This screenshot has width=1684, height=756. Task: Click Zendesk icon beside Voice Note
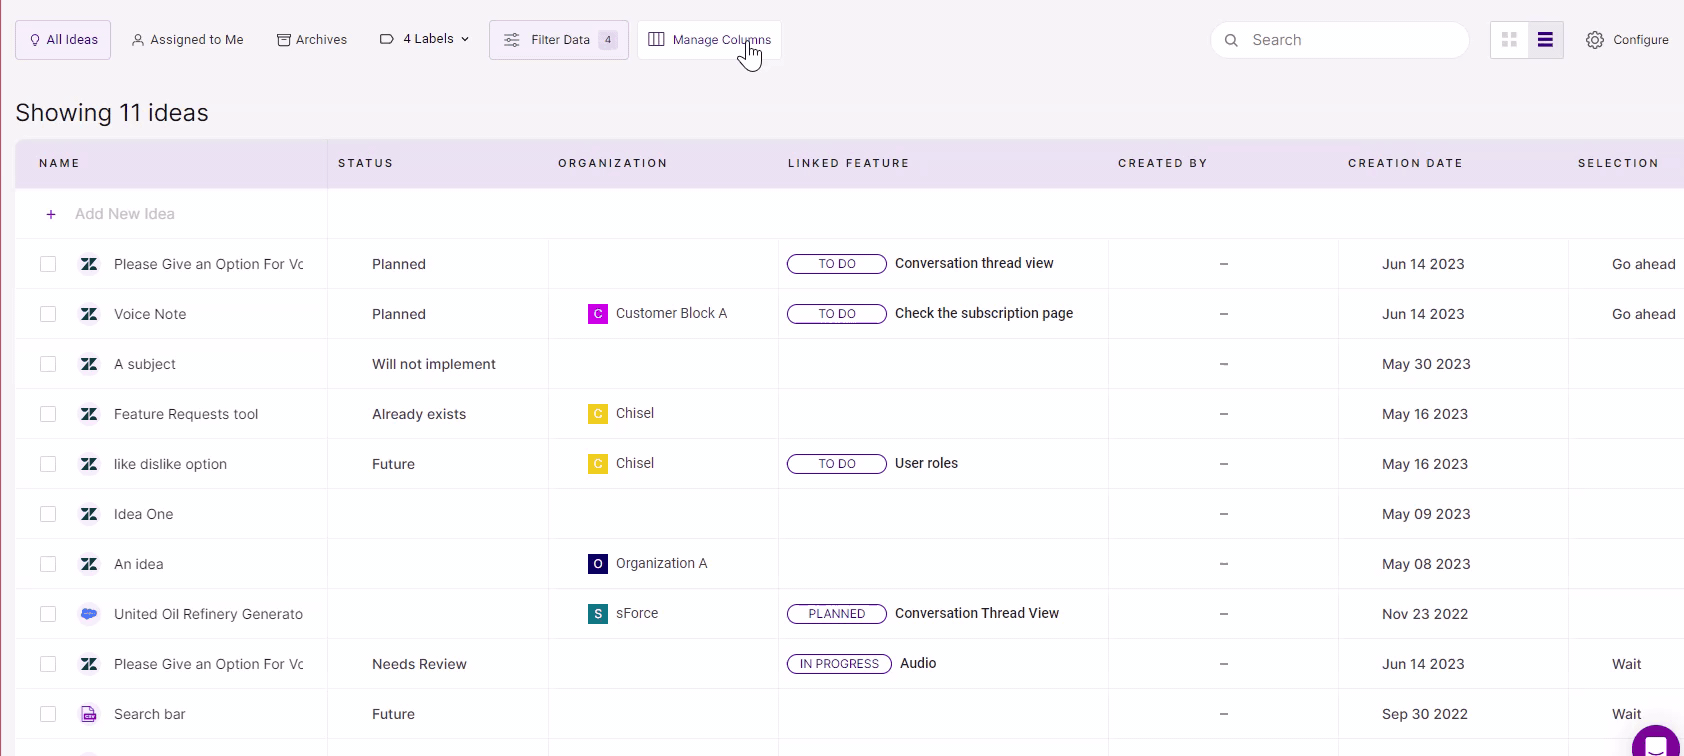click(x=89, y=314)
